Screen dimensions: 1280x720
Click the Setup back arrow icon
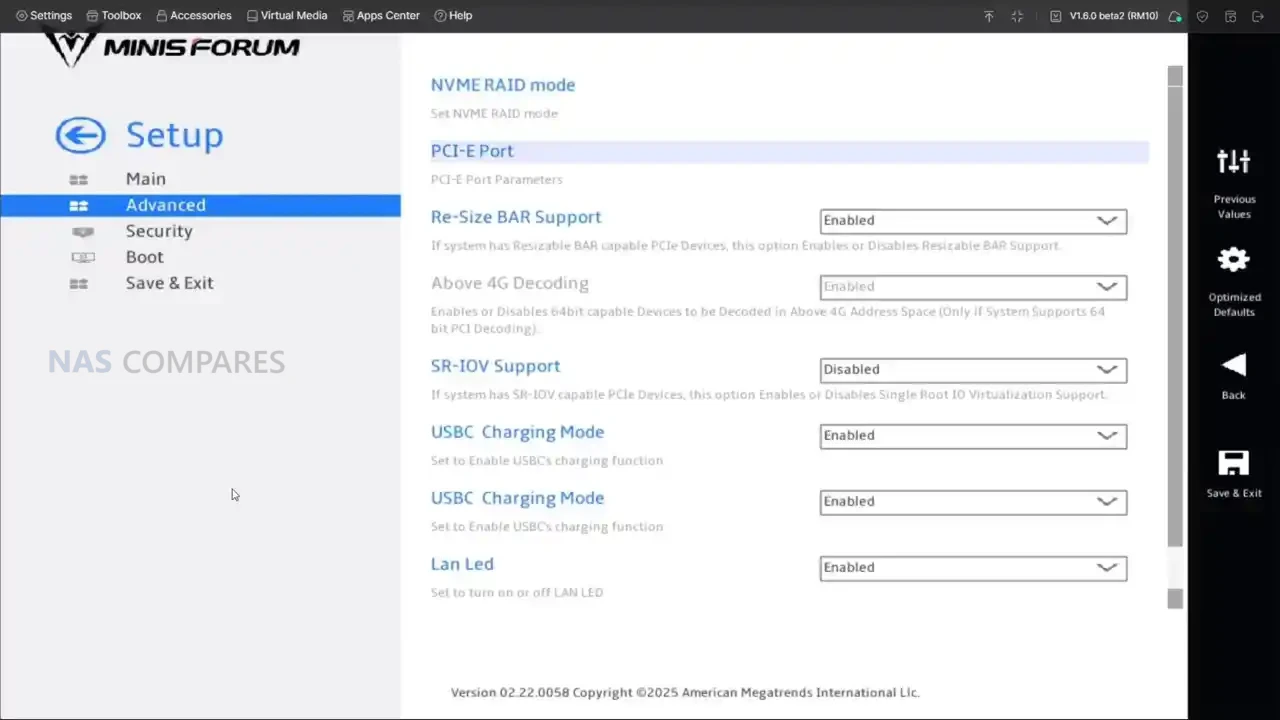[80, 135]
